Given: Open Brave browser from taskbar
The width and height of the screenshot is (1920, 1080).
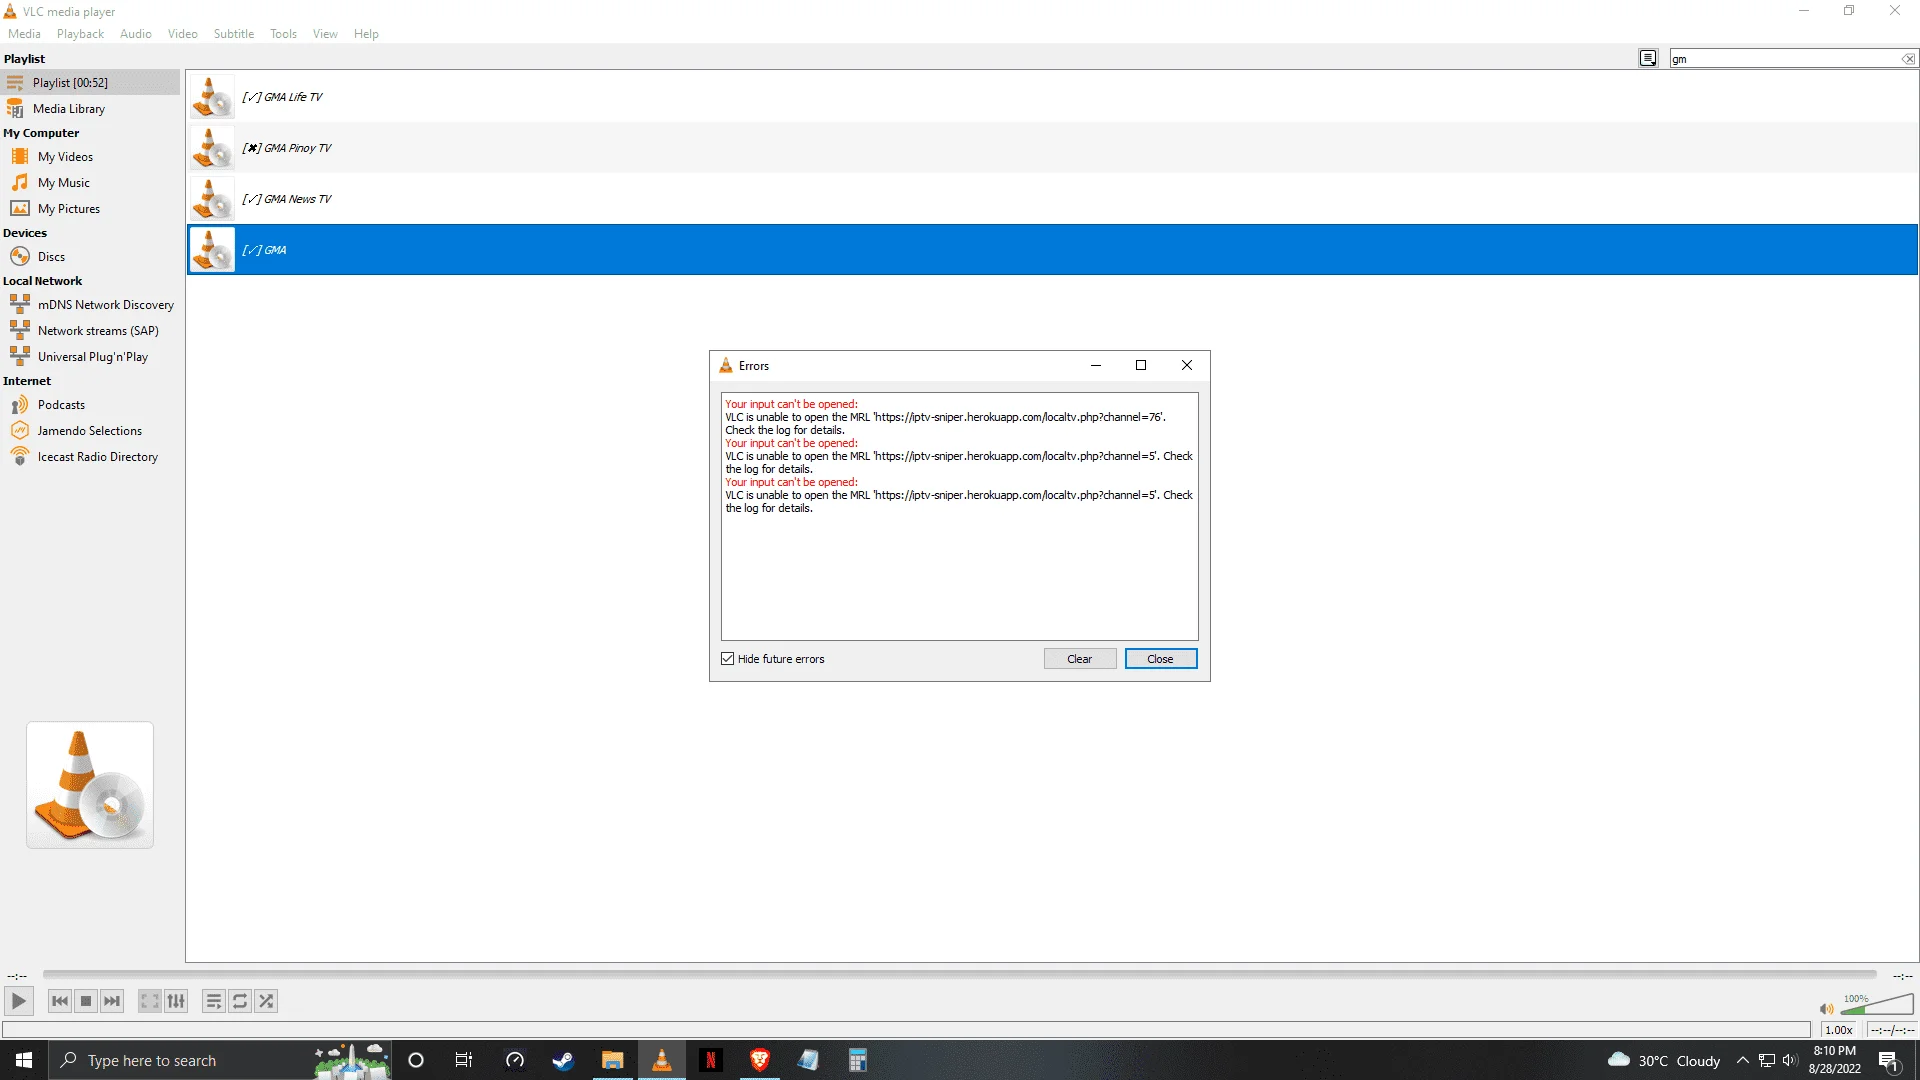Looking at the screenshot, I should point(760,1060).
